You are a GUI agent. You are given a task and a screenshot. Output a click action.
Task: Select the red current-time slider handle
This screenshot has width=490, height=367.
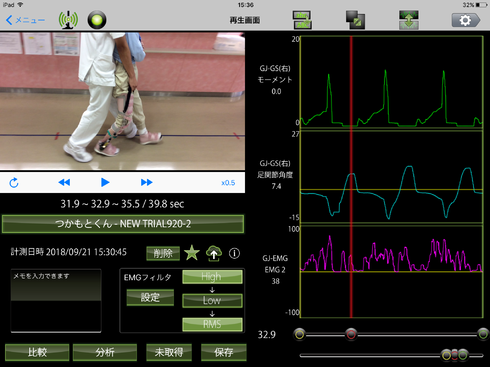pos(351,334)
